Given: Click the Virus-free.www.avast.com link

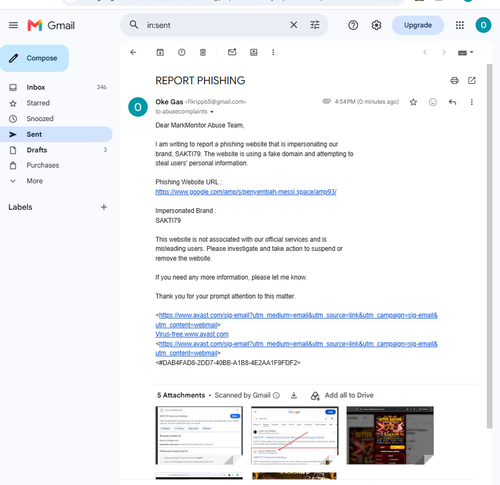Looking at the screenshot, I should point(192,334).
